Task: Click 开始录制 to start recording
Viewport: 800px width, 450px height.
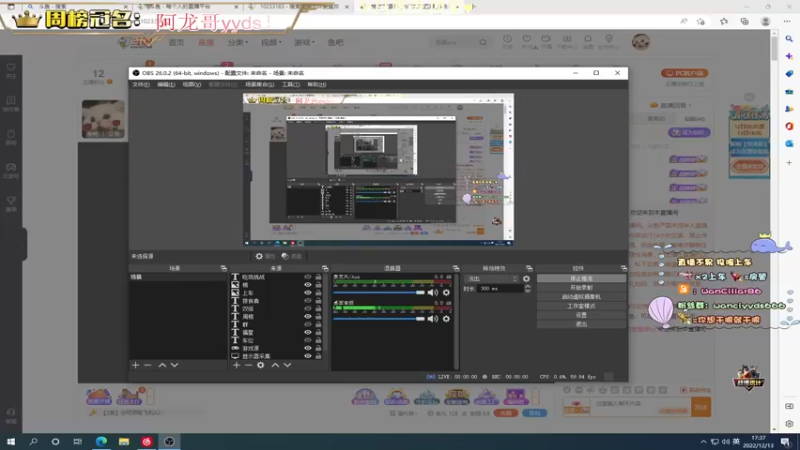Action: (x=581, y=288)
